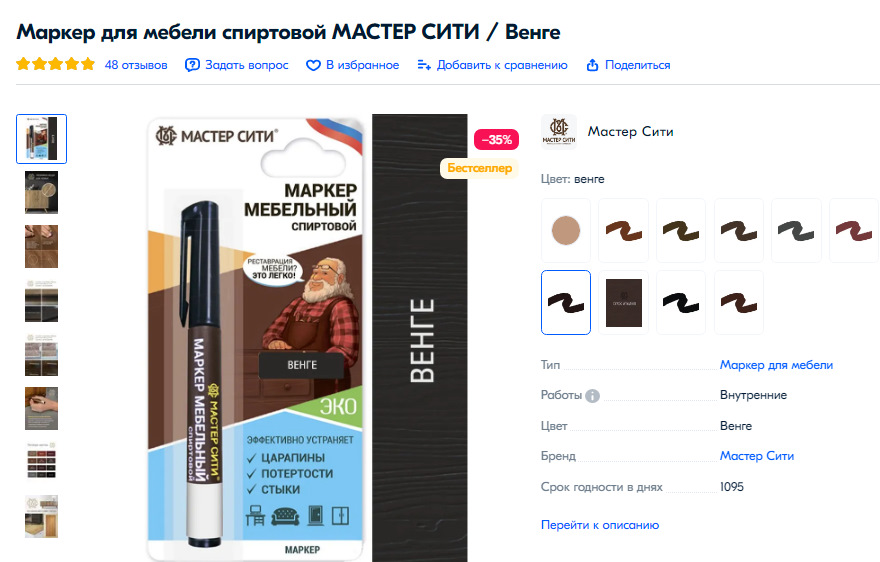Image resolution: width=880 pixels, height=562 pixels.
Task: Open the Маркер для мебели type link
Action: [776, 365]
